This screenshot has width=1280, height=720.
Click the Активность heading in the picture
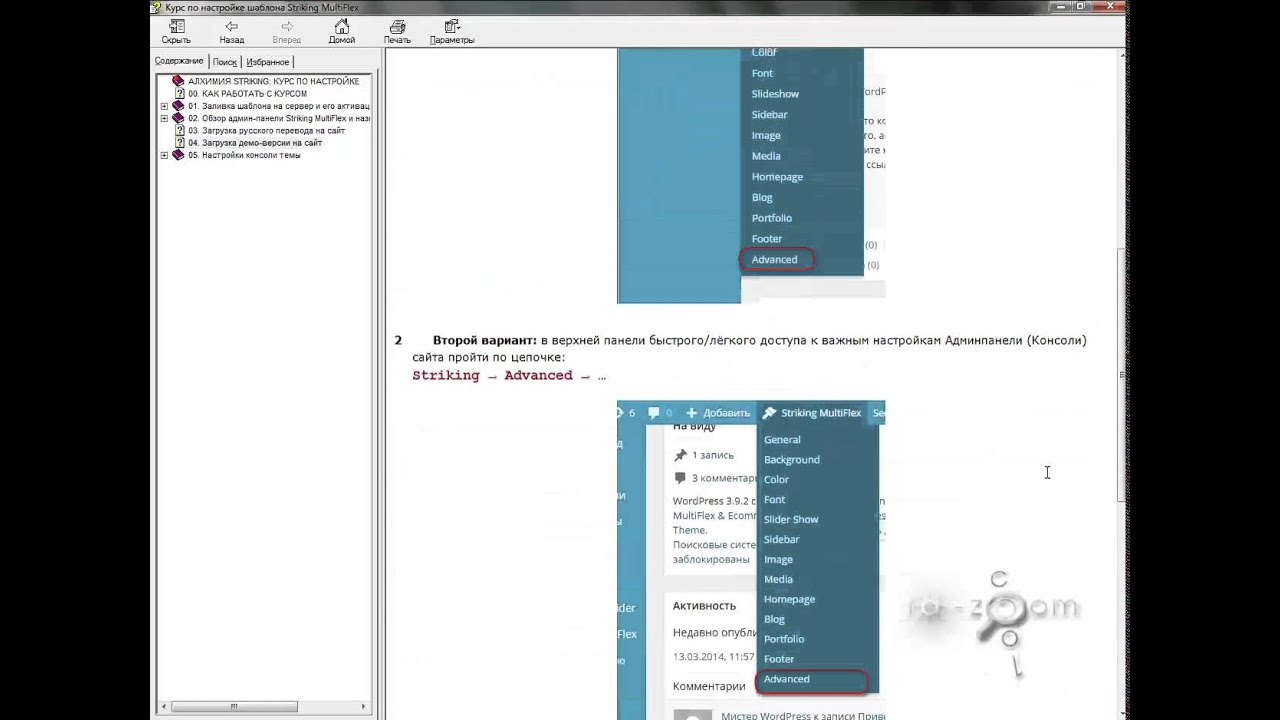click(704, 606)
